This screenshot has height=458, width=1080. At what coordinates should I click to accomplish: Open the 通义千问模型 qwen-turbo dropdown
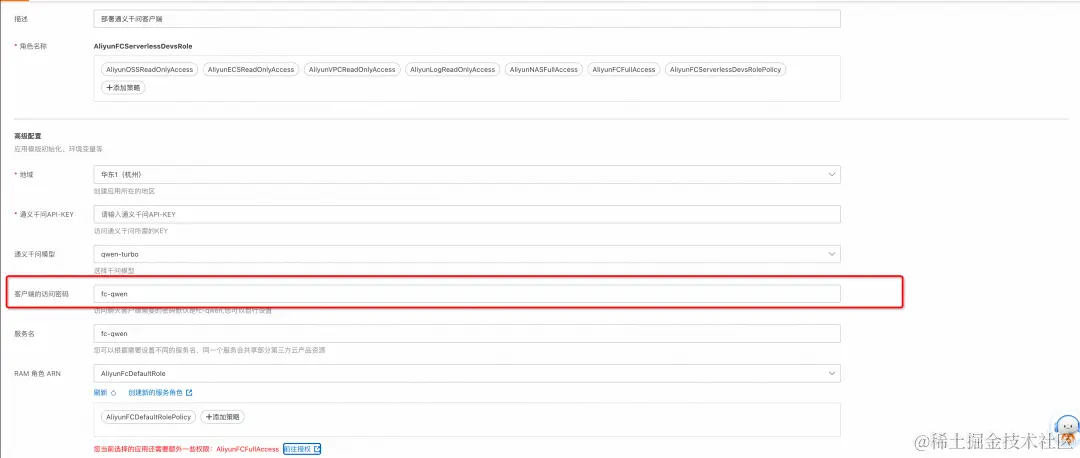tap(467, 254)
